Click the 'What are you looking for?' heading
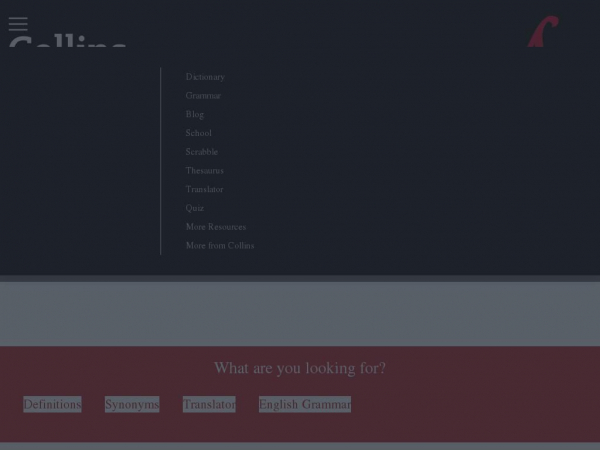 pos(300,368)
